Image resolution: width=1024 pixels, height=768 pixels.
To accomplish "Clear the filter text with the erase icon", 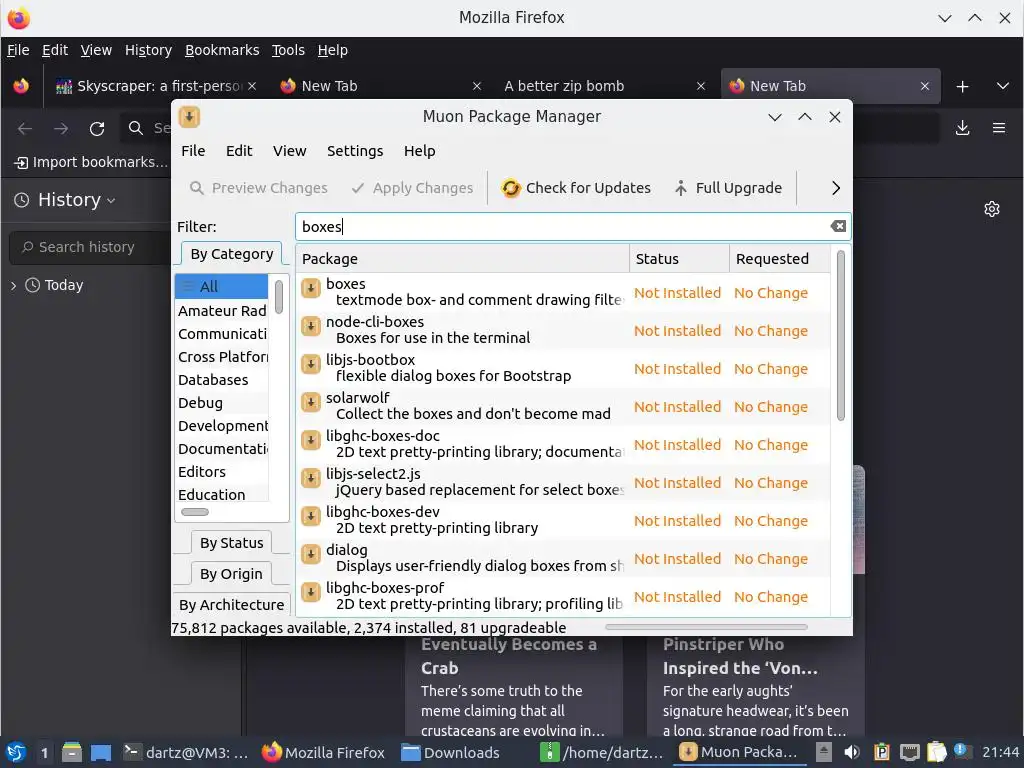I will (838, 226).
